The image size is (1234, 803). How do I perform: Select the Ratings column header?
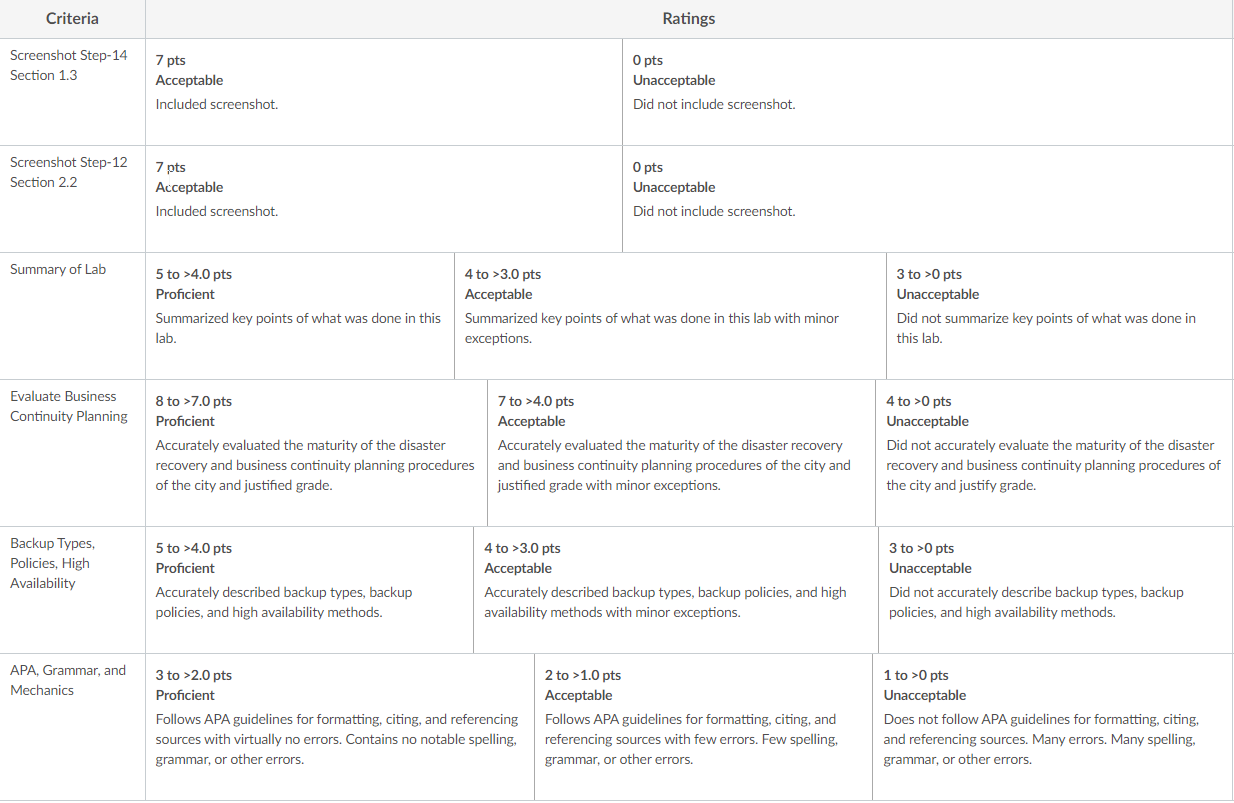(x=689, y=19)
